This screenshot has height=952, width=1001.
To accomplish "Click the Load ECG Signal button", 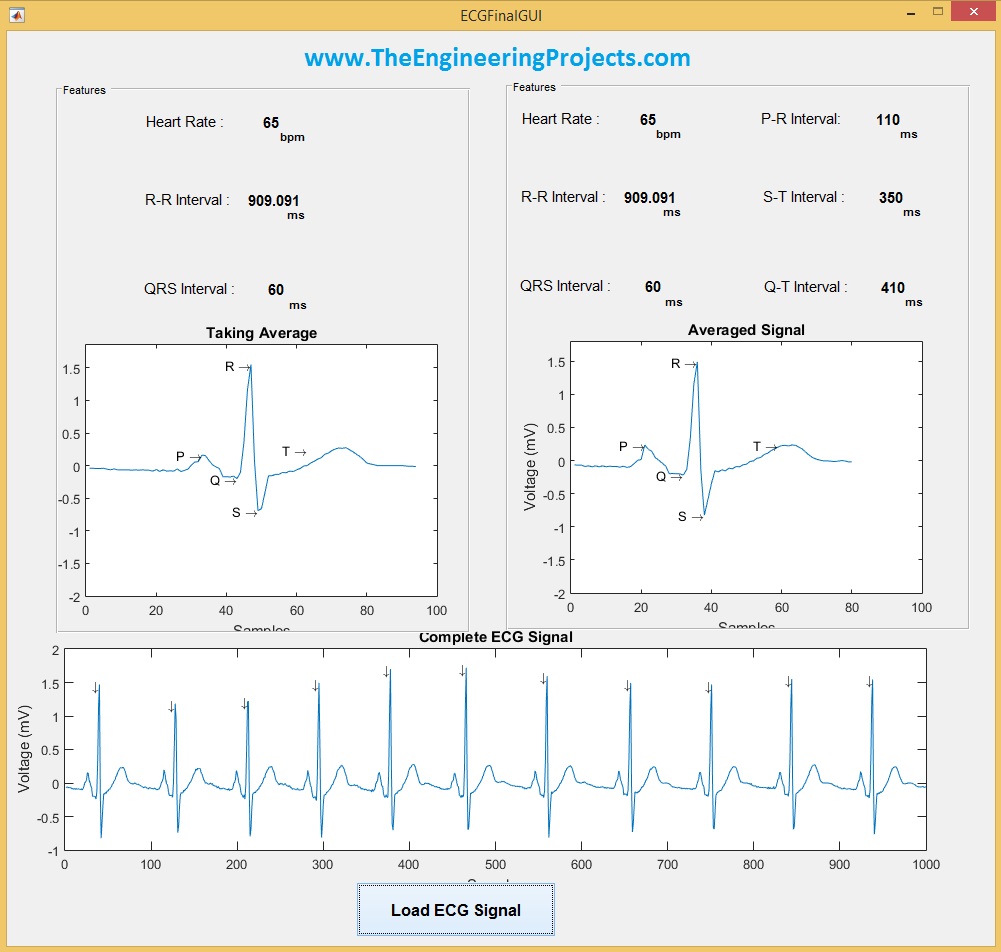I will 455,909.
